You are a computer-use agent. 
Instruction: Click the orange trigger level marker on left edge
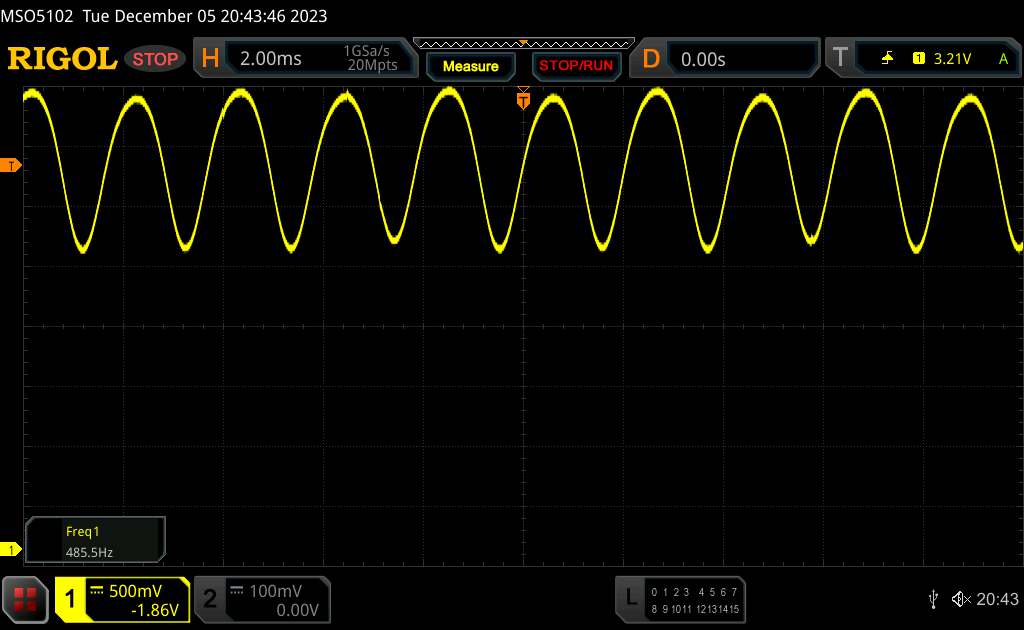(x=10, y=165)
